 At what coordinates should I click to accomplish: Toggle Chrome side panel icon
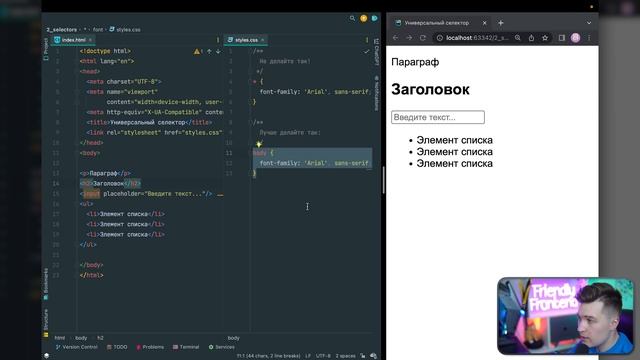pos(562,38)
